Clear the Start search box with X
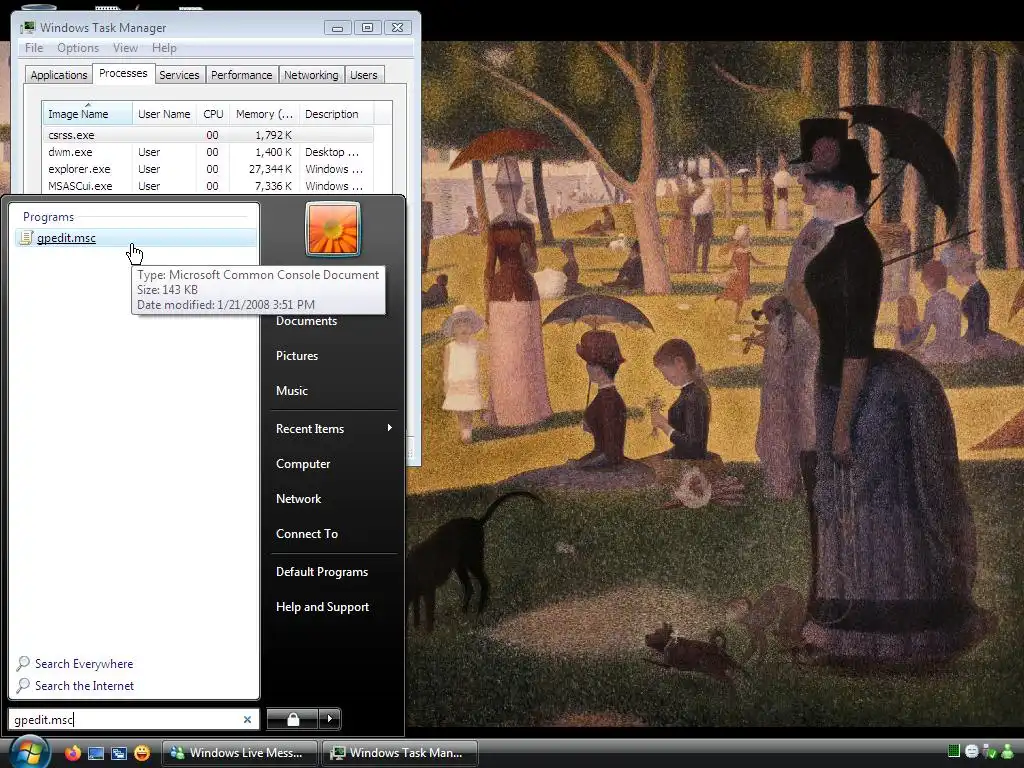 coord(248,719)
